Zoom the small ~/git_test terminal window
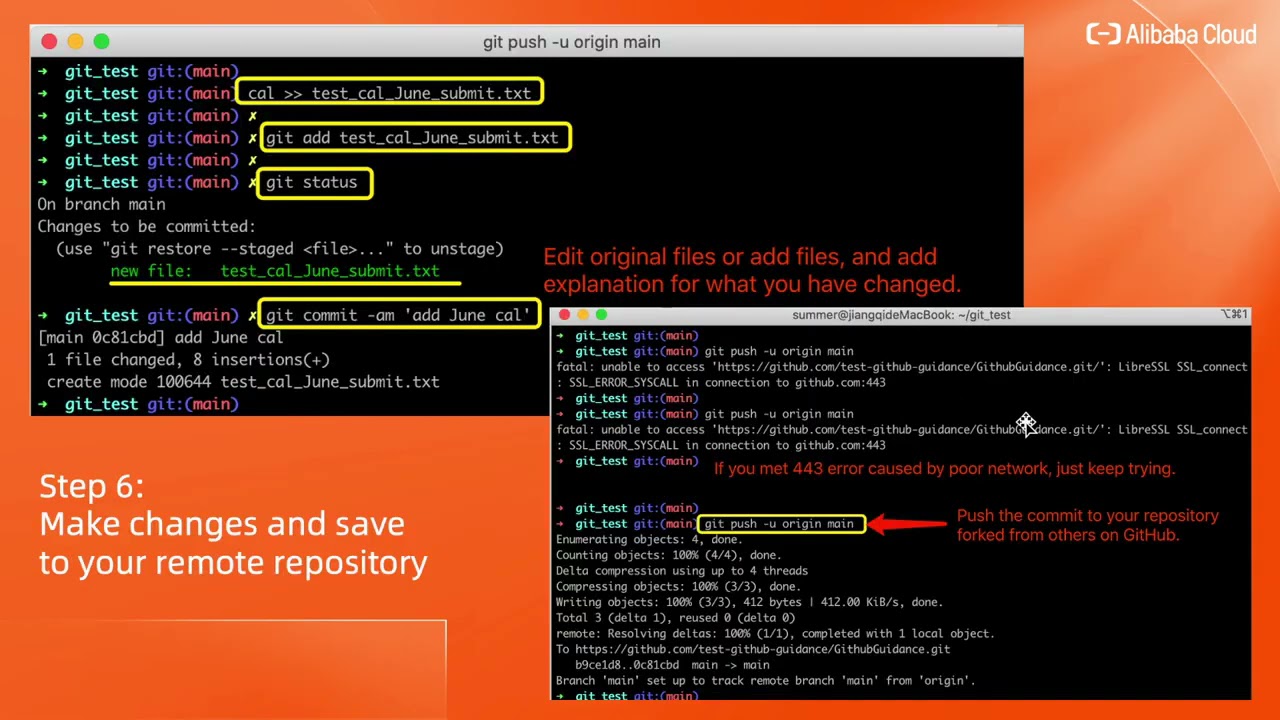The width and height of the screenshot is (1280, 720). coord(601,315)
